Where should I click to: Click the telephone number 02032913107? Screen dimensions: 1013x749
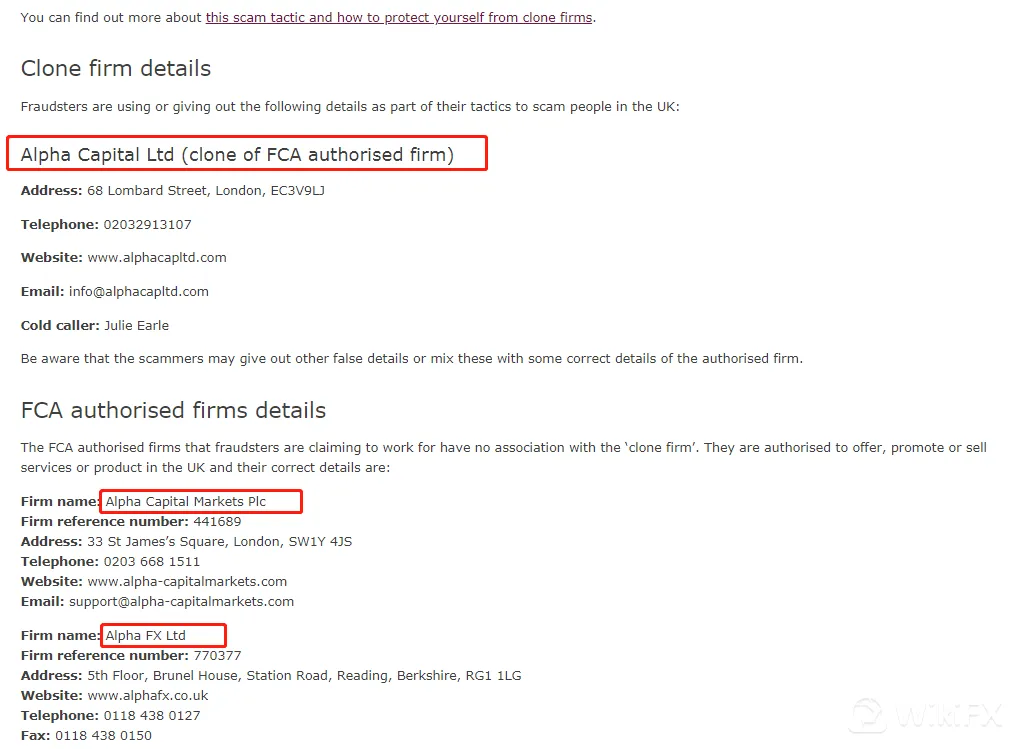(x=147, y=224)
